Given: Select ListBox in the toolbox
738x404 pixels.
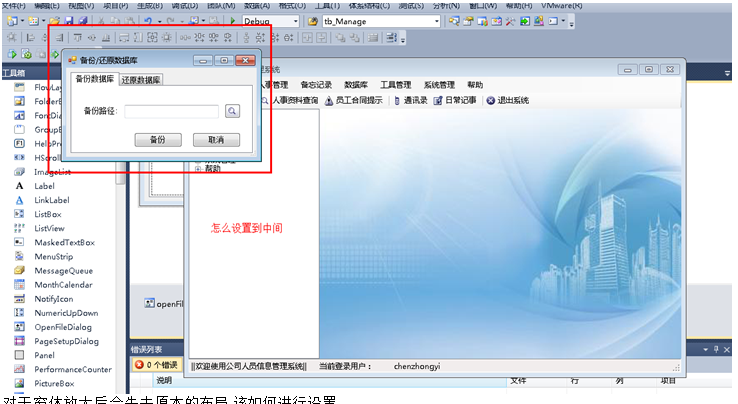Looking at the screenshot, I should (x=48, y=214).
